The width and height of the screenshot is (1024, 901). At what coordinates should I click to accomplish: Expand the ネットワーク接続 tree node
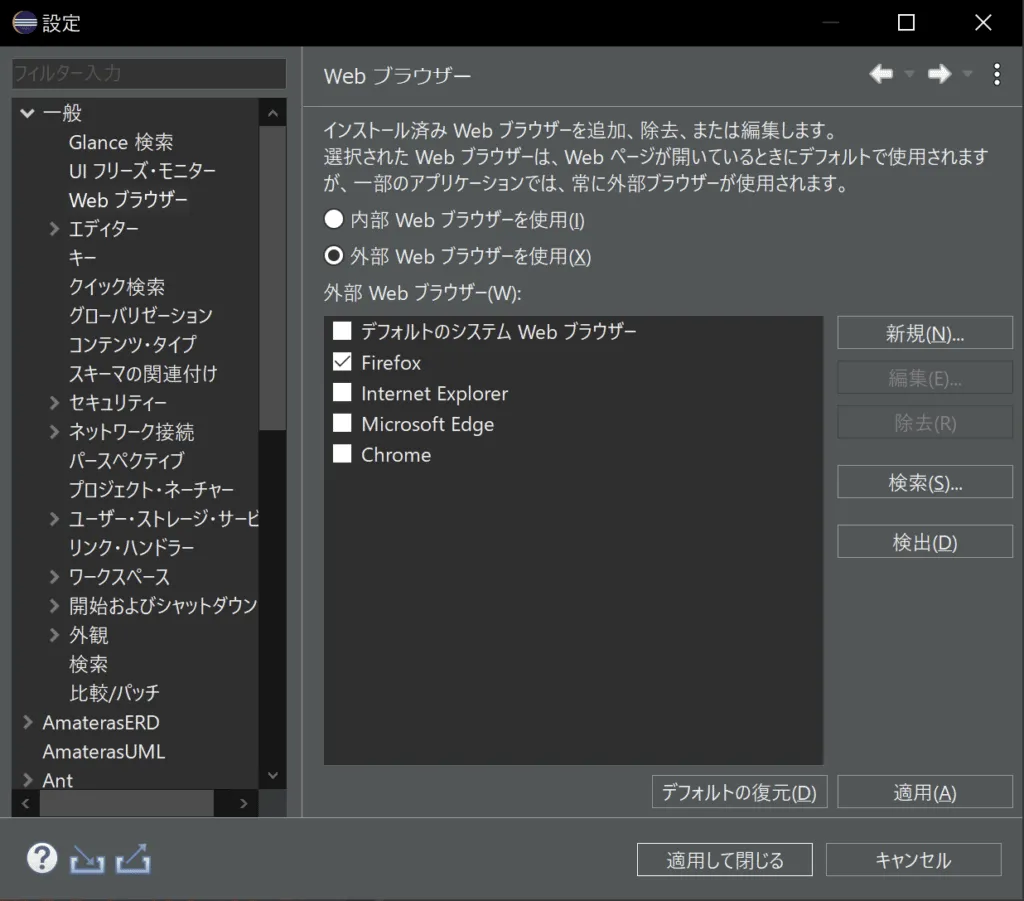(54, 432)
